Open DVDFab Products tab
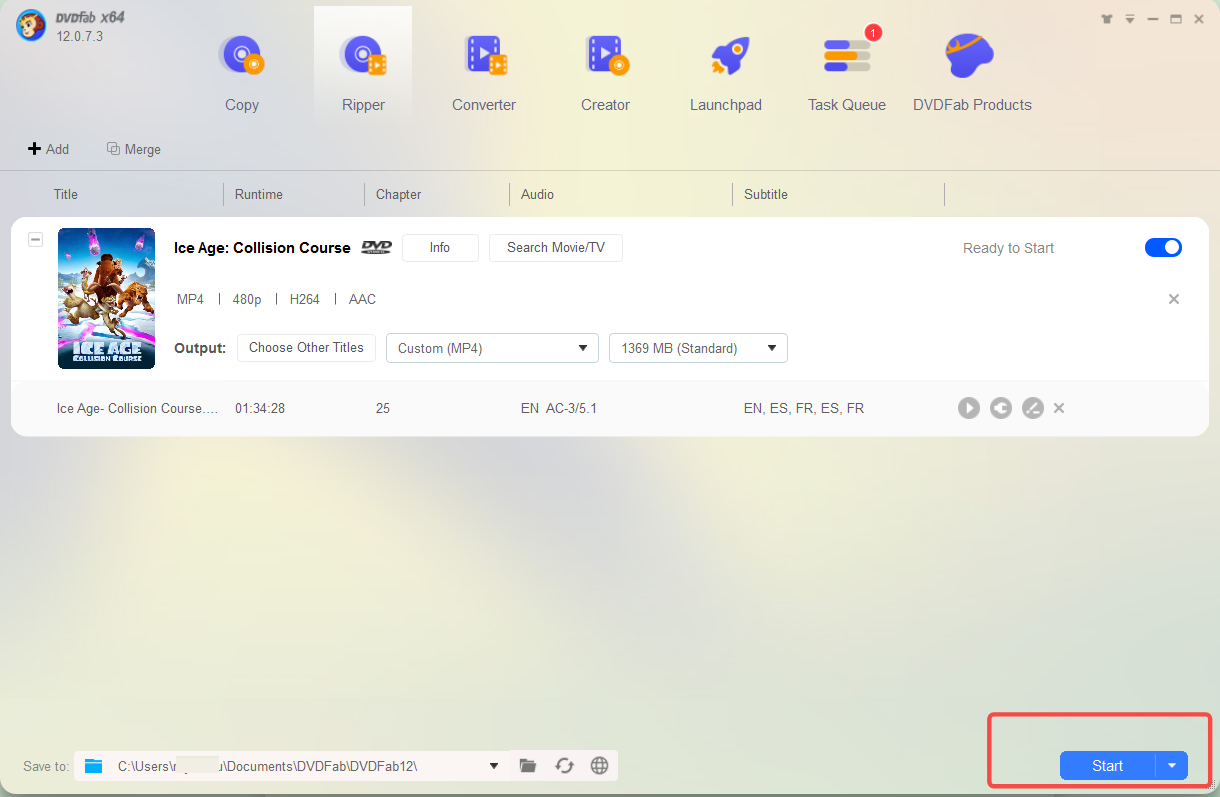Screen dimensions: 1220x797 point(972,72)
